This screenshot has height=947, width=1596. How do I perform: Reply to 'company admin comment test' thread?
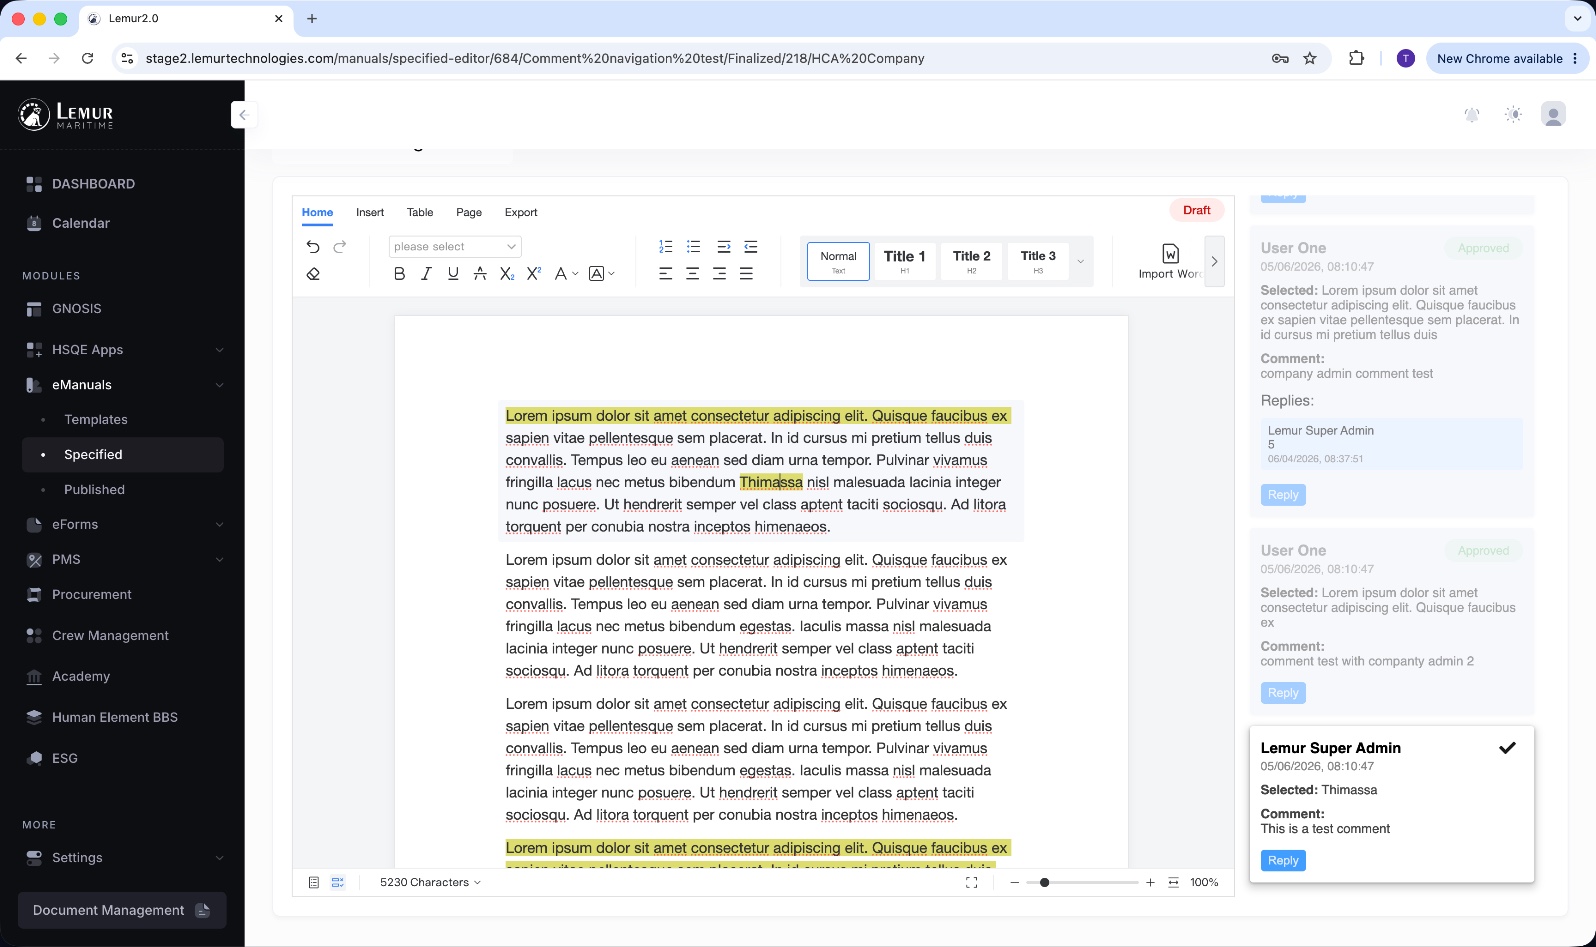coord(1283,494)
